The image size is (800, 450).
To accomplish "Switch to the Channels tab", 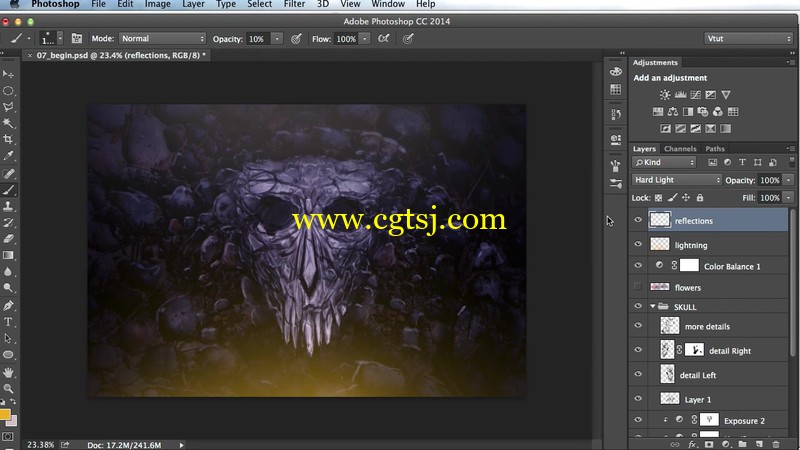I will [680, 148].
